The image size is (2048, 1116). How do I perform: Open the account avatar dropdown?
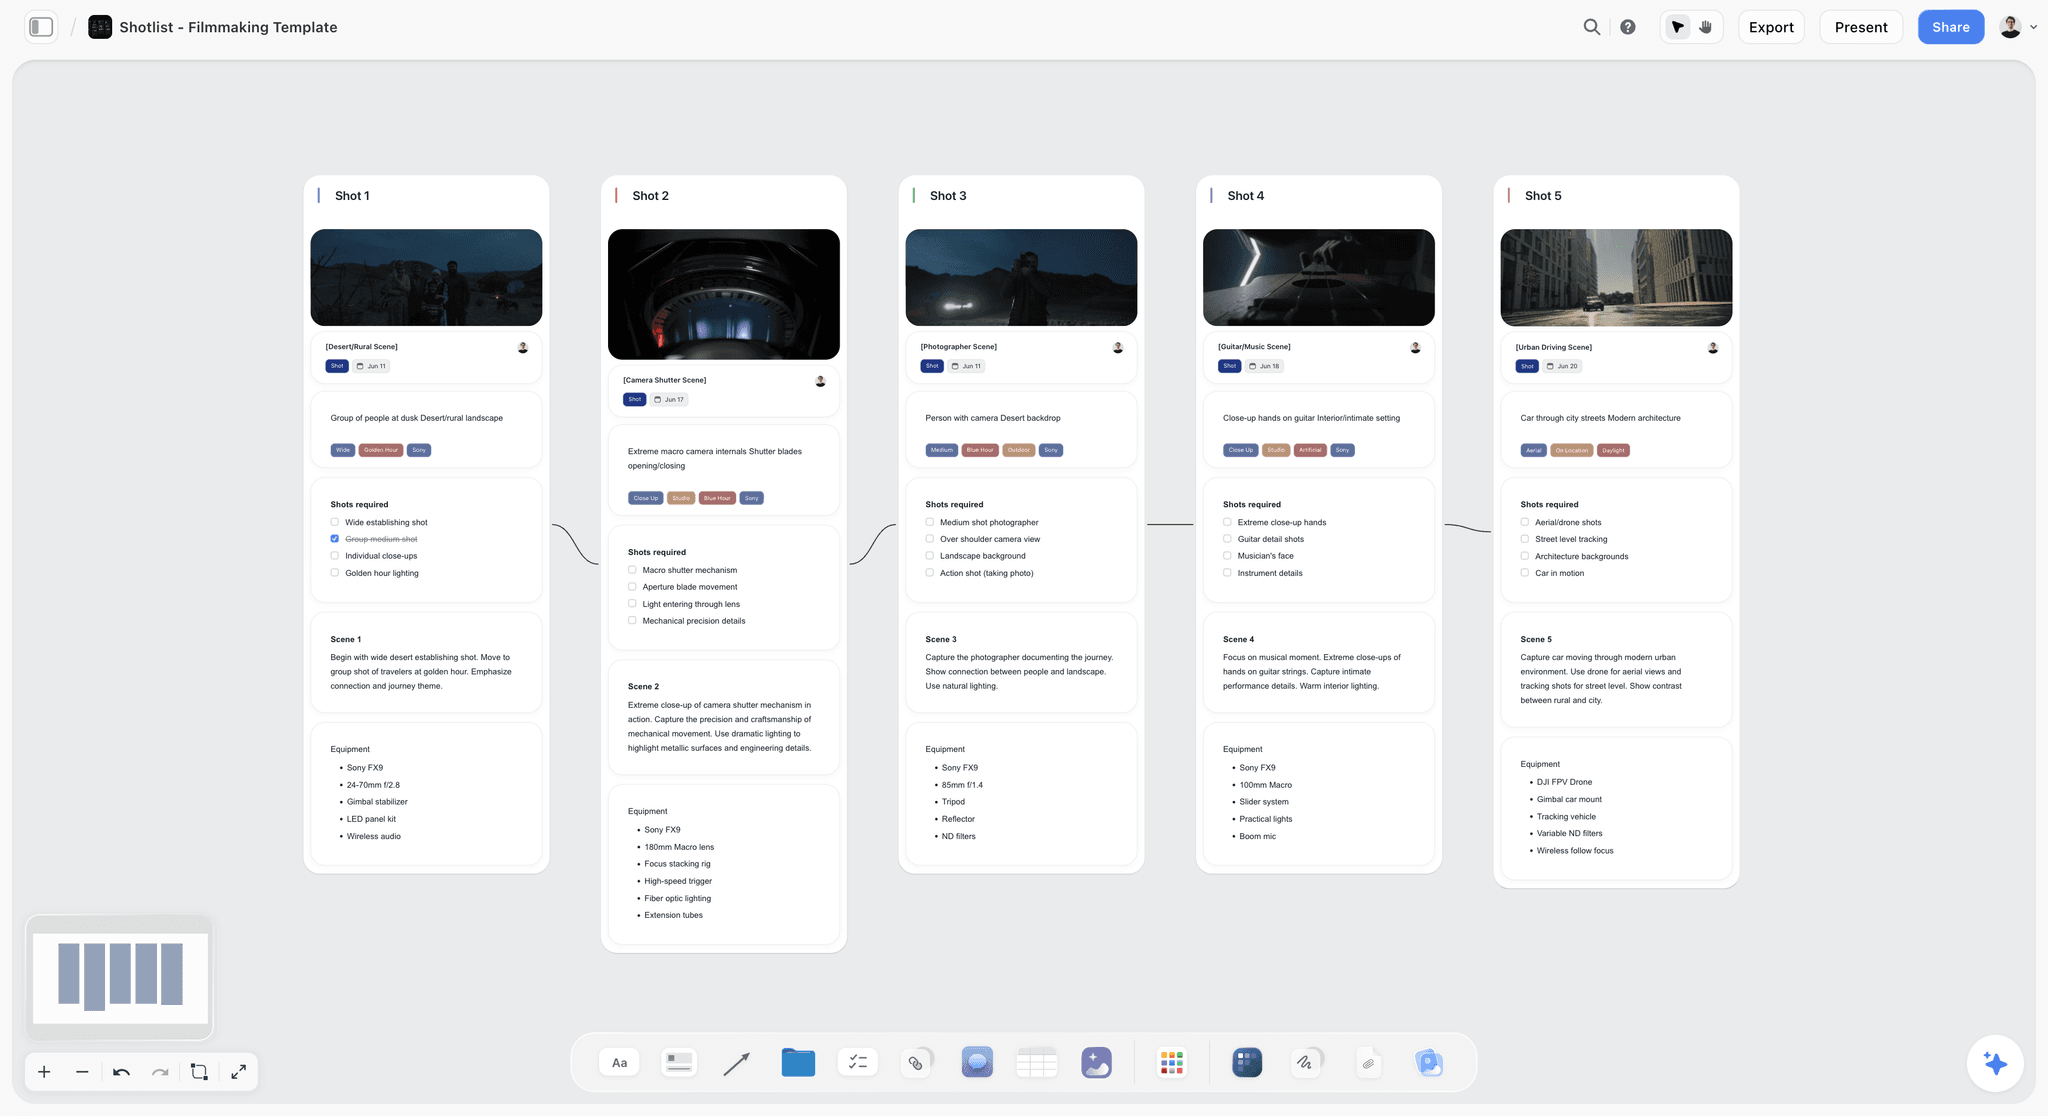[x=2018, y=27]
